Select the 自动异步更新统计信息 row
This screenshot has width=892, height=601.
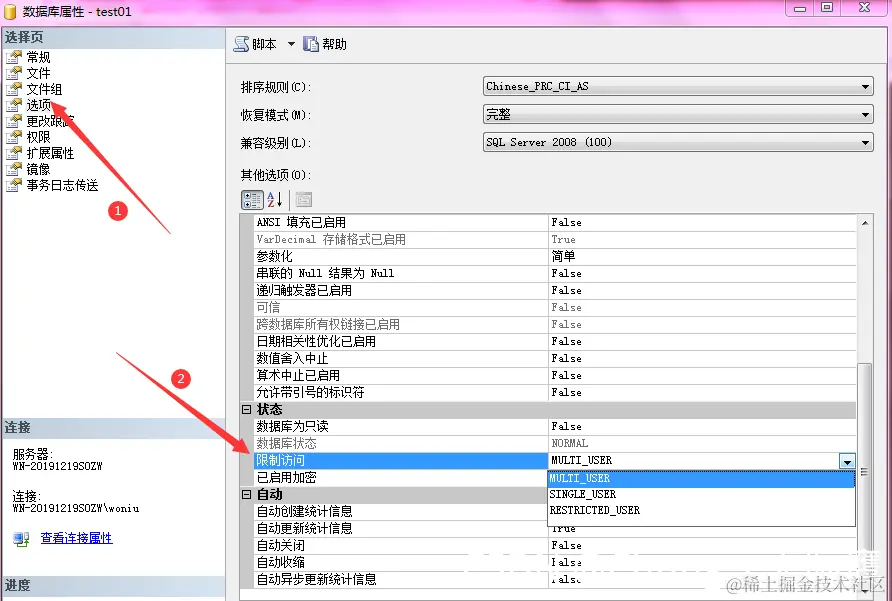[x=555, y=579]
